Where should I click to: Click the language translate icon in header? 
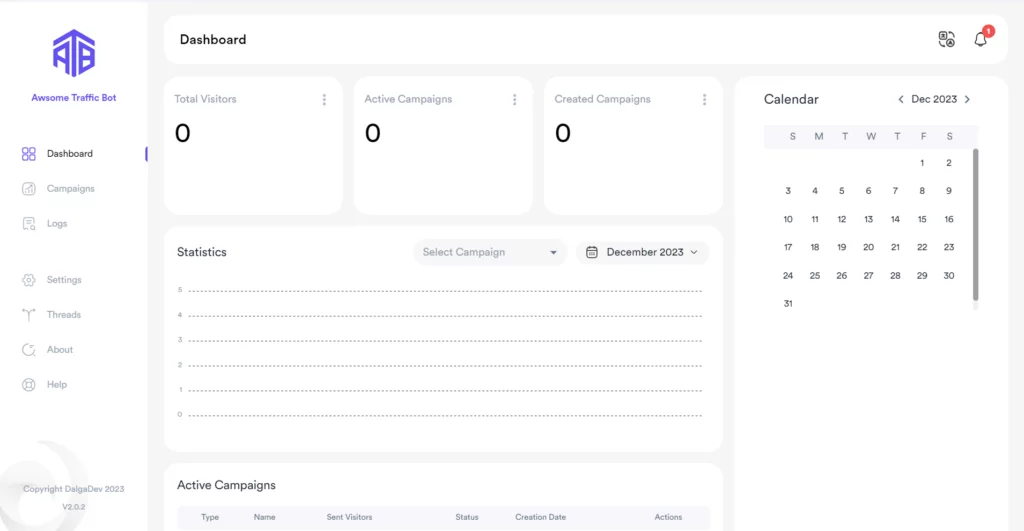pyautogui.click(x=946, y=40)
